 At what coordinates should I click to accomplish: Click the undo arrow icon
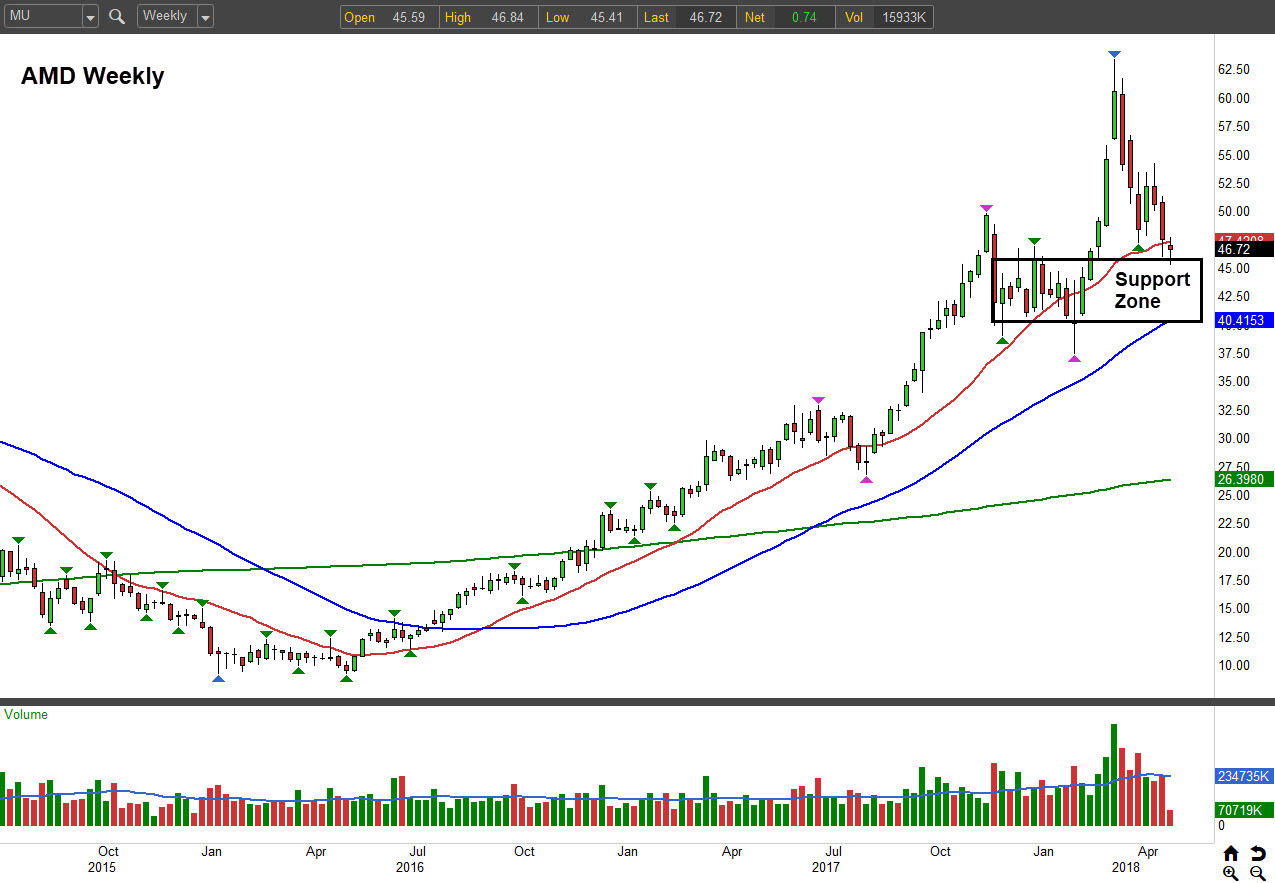pos(1258,853)
